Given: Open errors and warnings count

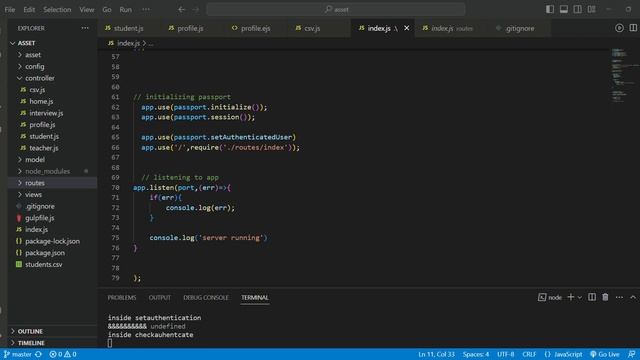Looking at the screenshot, I should [63, 354].
